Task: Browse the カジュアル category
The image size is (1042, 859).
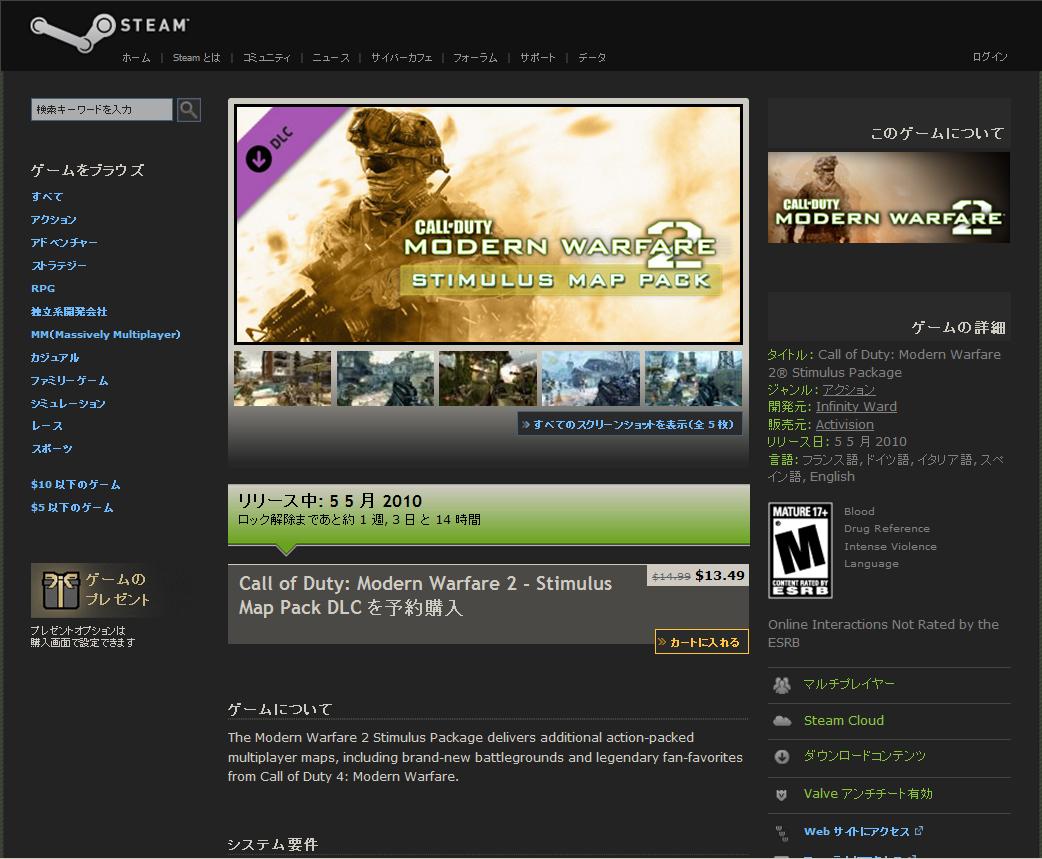Action: click(55, 357)
